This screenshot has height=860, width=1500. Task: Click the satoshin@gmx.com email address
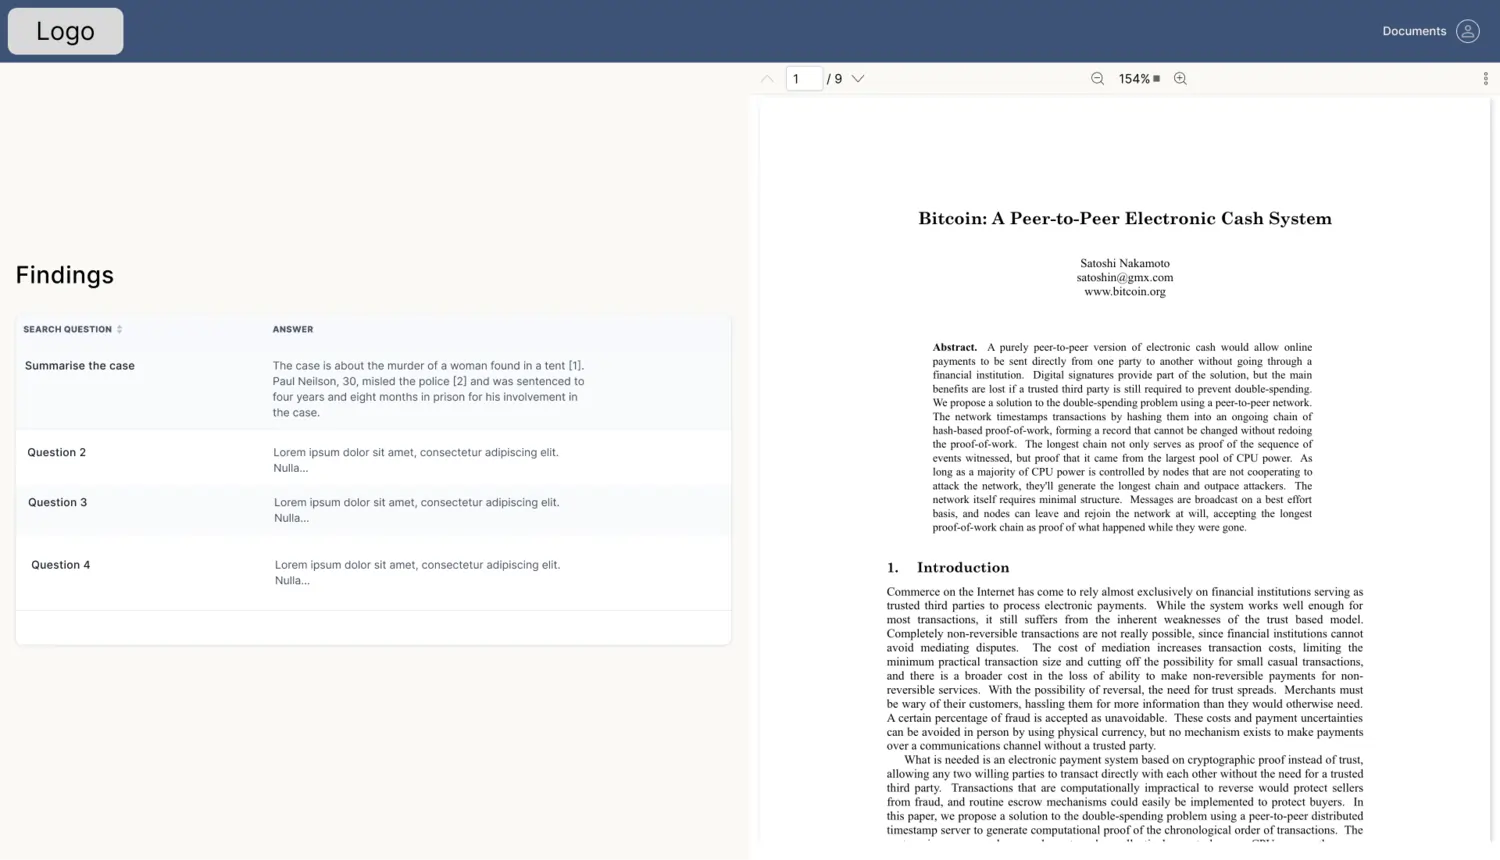click(x=1124, y=278)
